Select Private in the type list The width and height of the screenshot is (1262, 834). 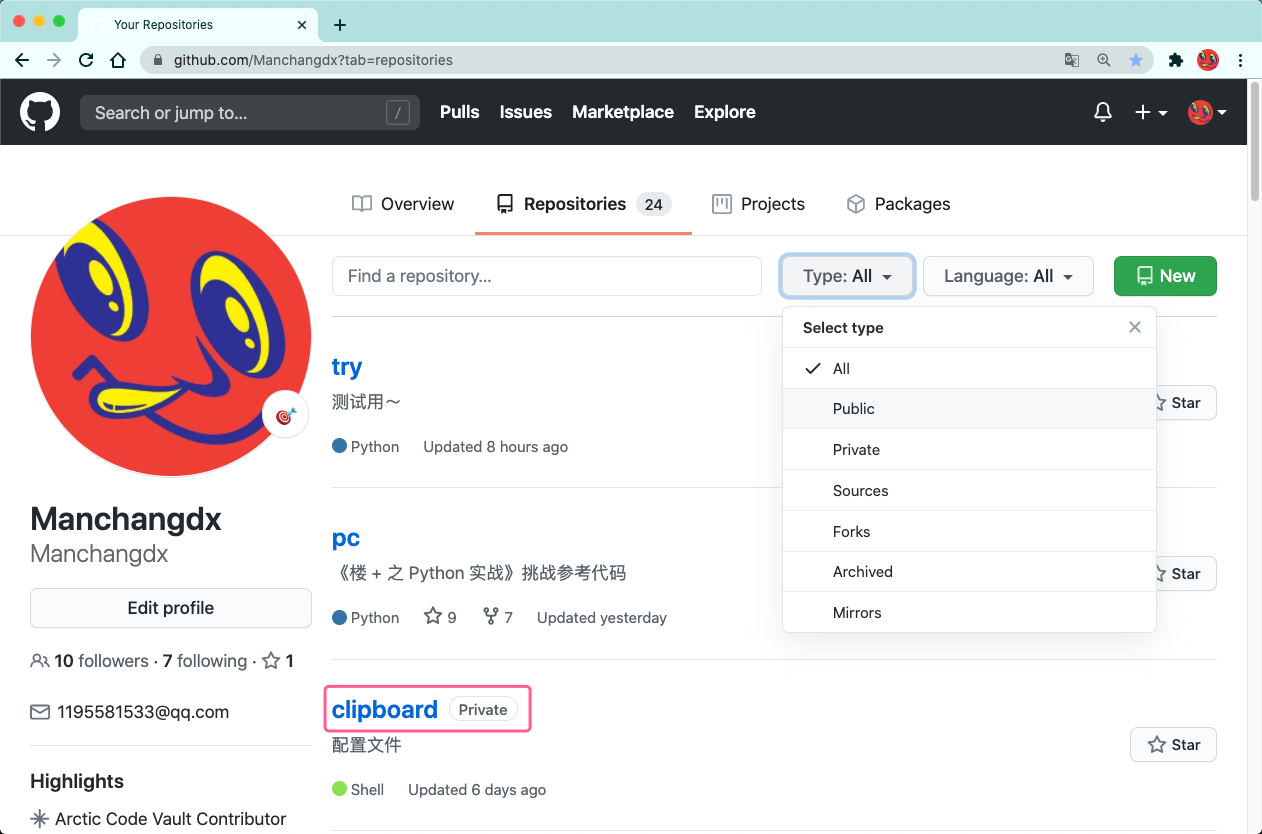(969, 450)
